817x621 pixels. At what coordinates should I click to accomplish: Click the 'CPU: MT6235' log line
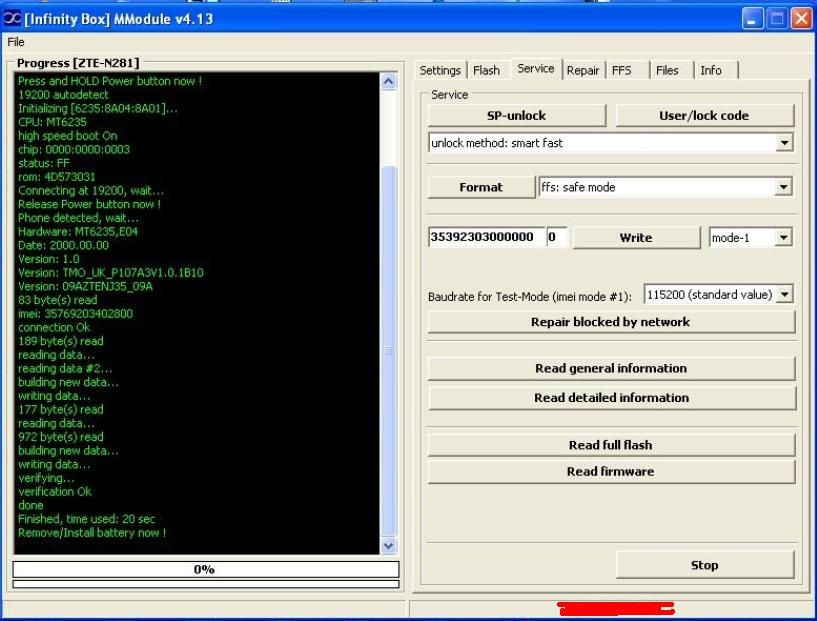tap(52, 122)
